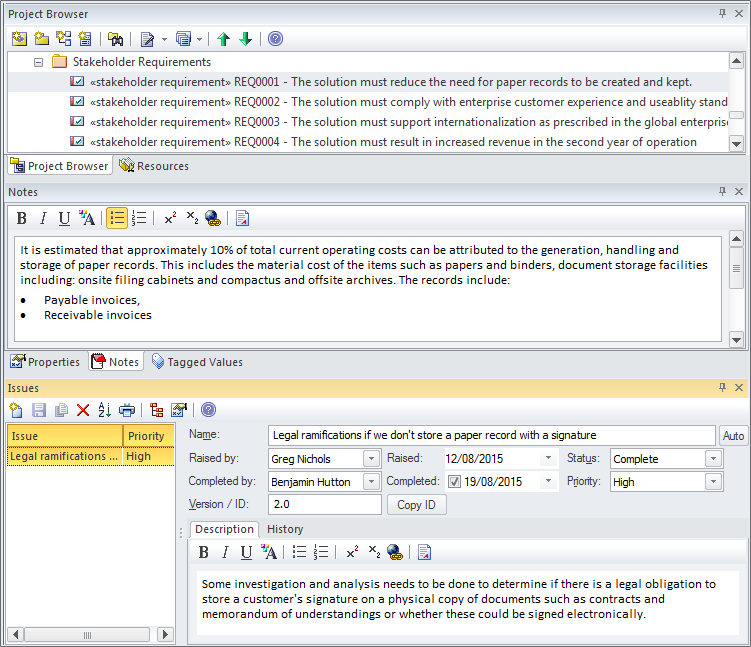
Task: Sort issues with the A-Z sort icon
Action: tap(105, 410)
